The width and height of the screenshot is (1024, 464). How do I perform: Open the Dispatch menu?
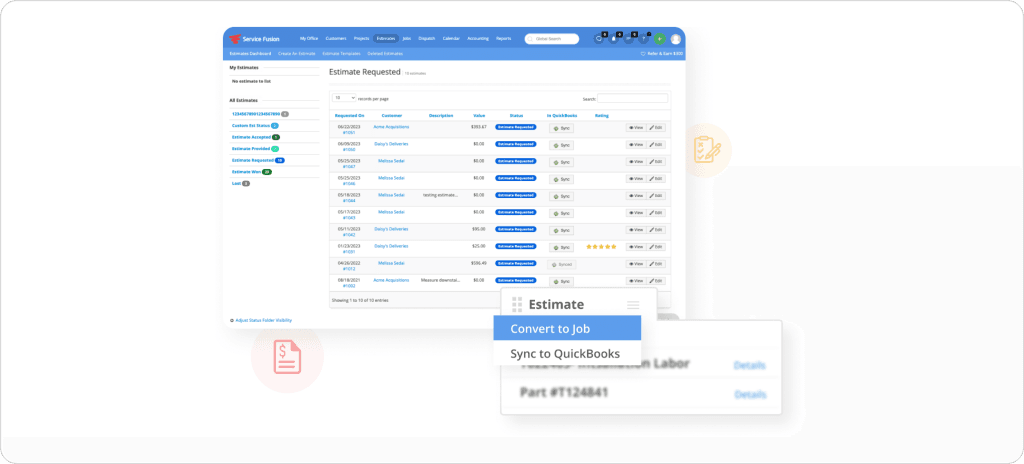[426, 39]
